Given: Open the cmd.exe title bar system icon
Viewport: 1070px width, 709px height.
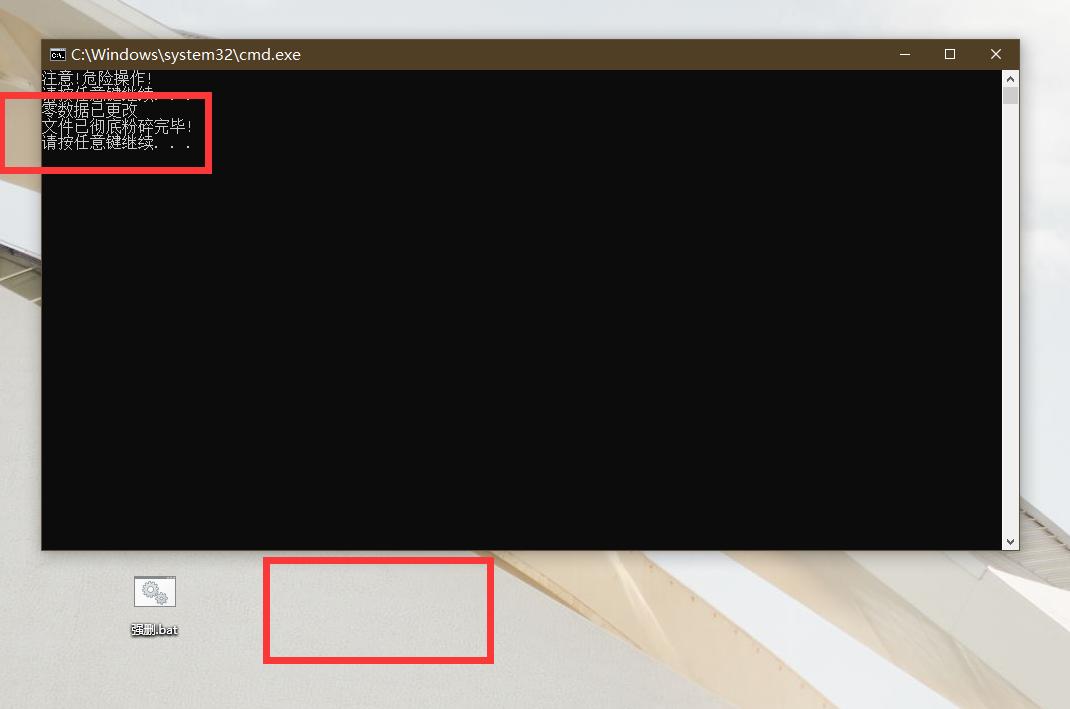Looking at the screenshot, I should coord(58,55).
